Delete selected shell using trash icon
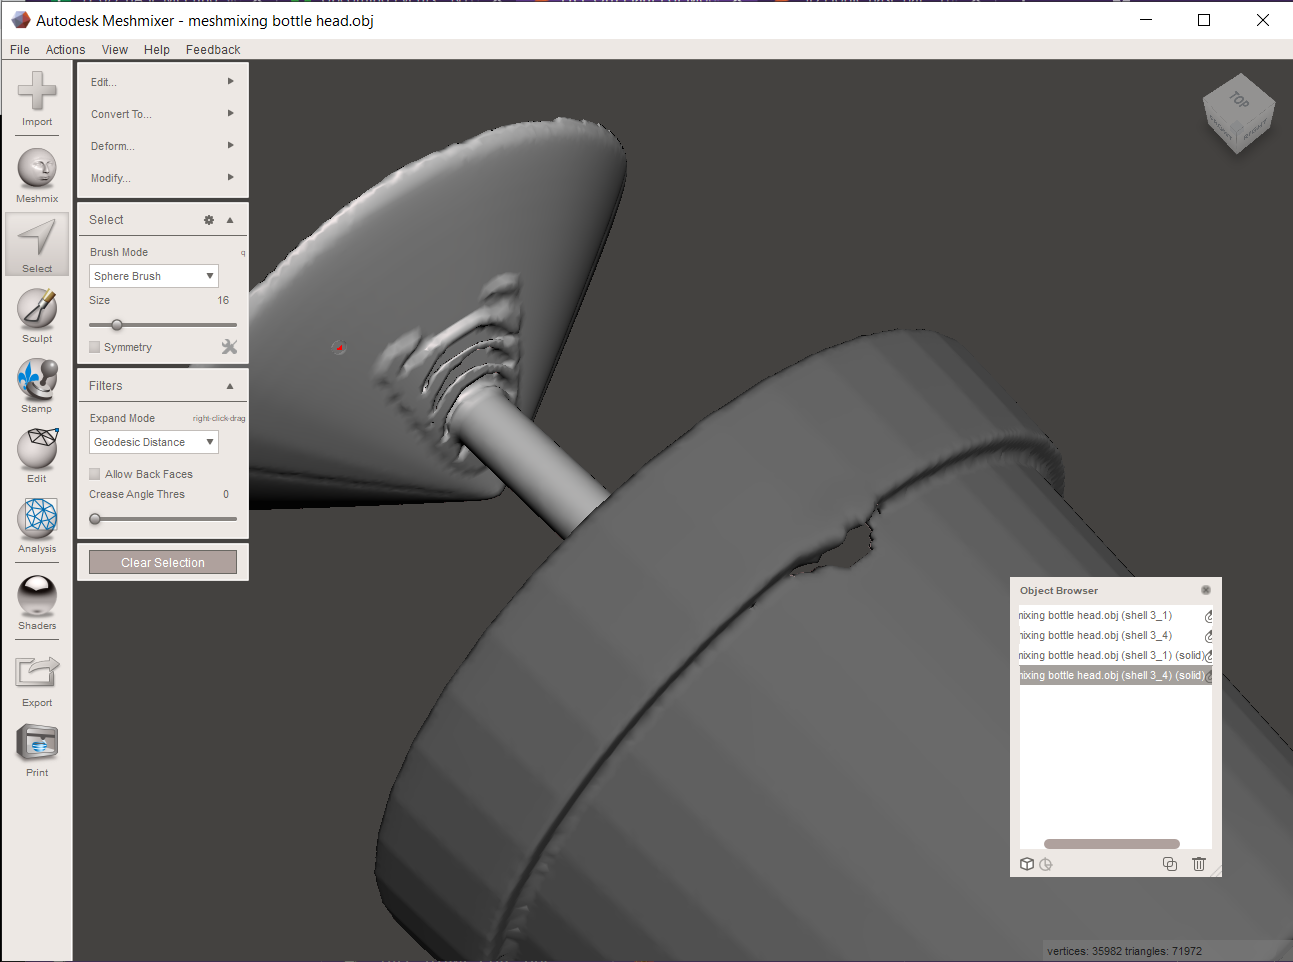Image resolution: width=1293 pixels, height=962 pixels. [1198, 863]
